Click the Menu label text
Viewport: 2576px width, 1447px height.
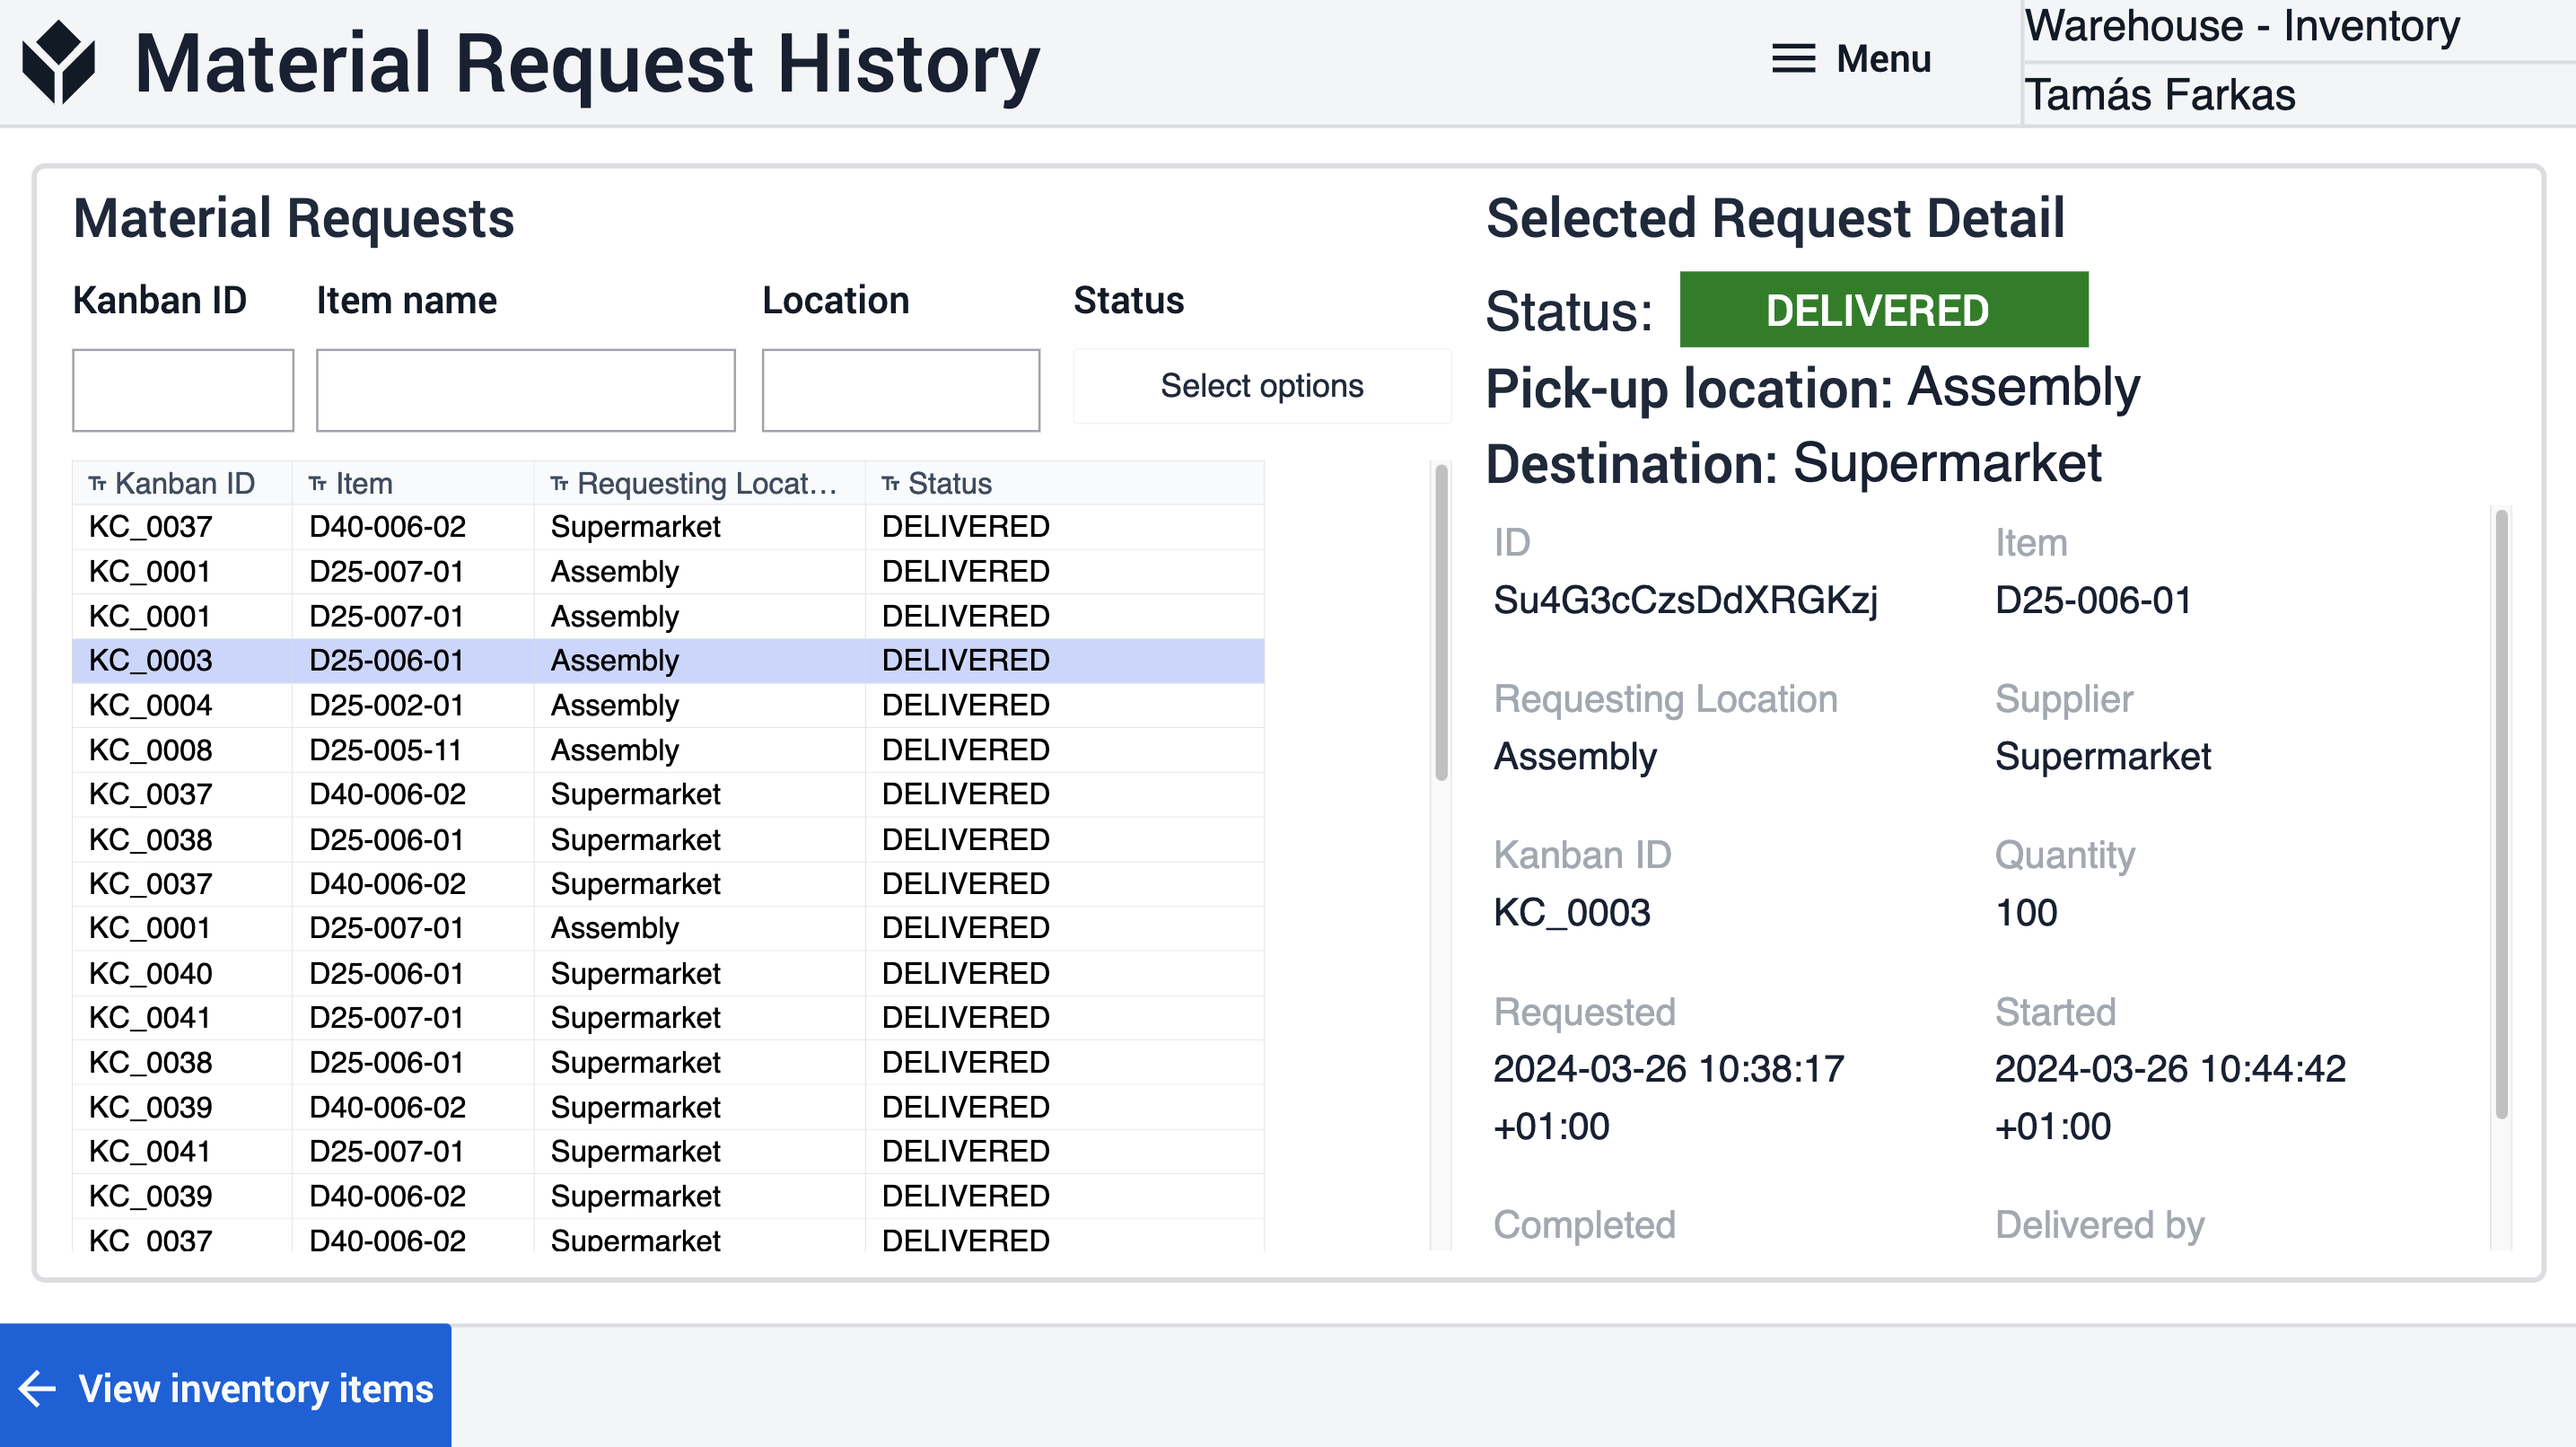pyautogui.click(x=1883, y=59)
